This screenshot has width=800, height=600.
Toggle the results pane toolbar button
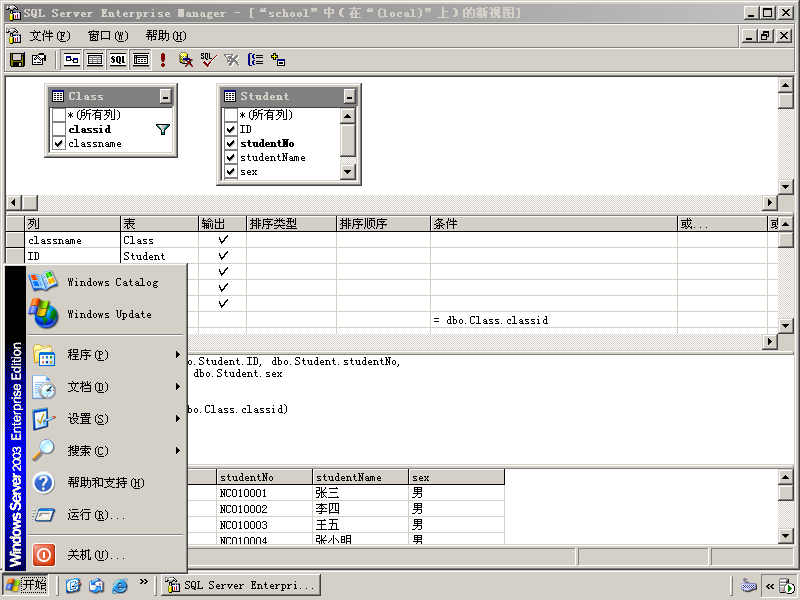pos(141,60)
